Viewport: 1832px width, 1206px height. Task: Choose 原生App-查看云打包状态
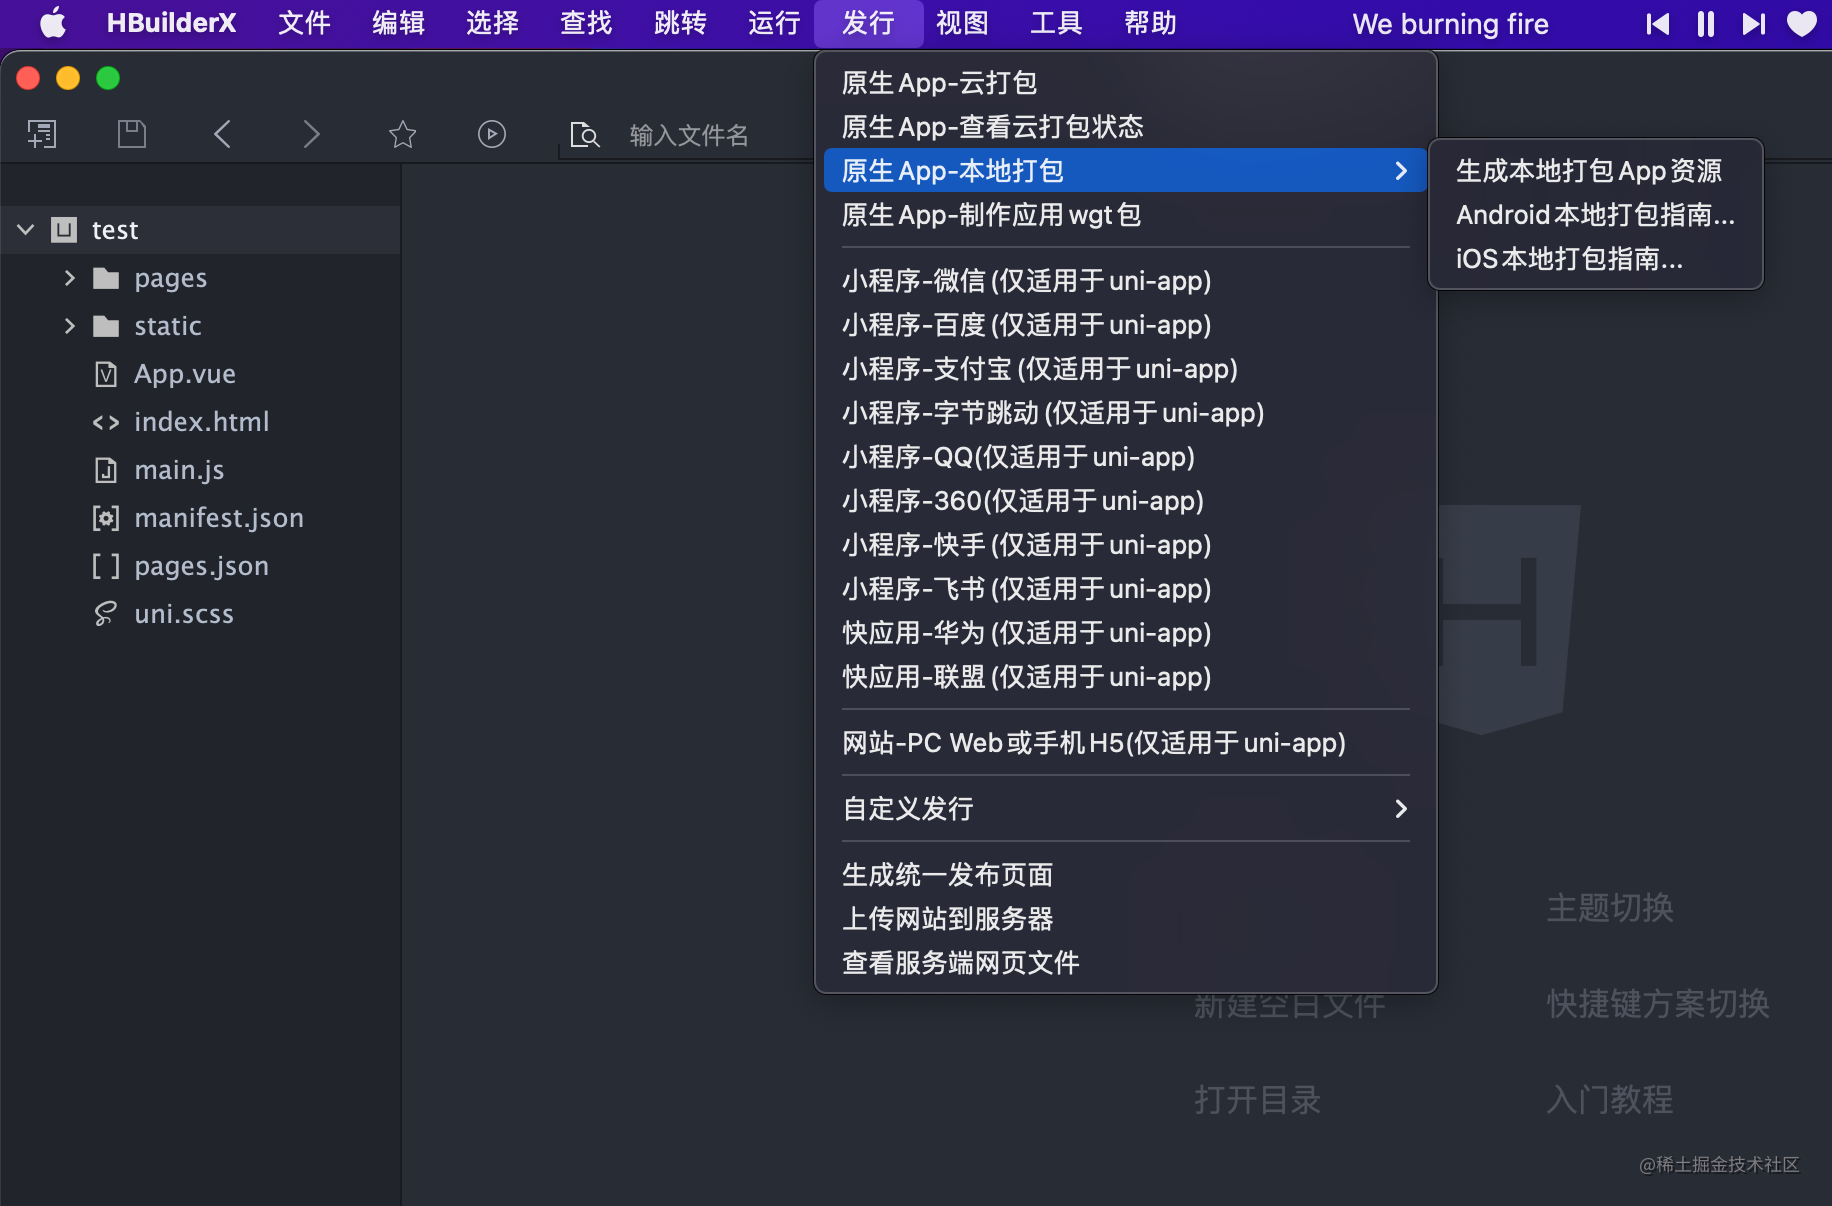coord(1125,126)
